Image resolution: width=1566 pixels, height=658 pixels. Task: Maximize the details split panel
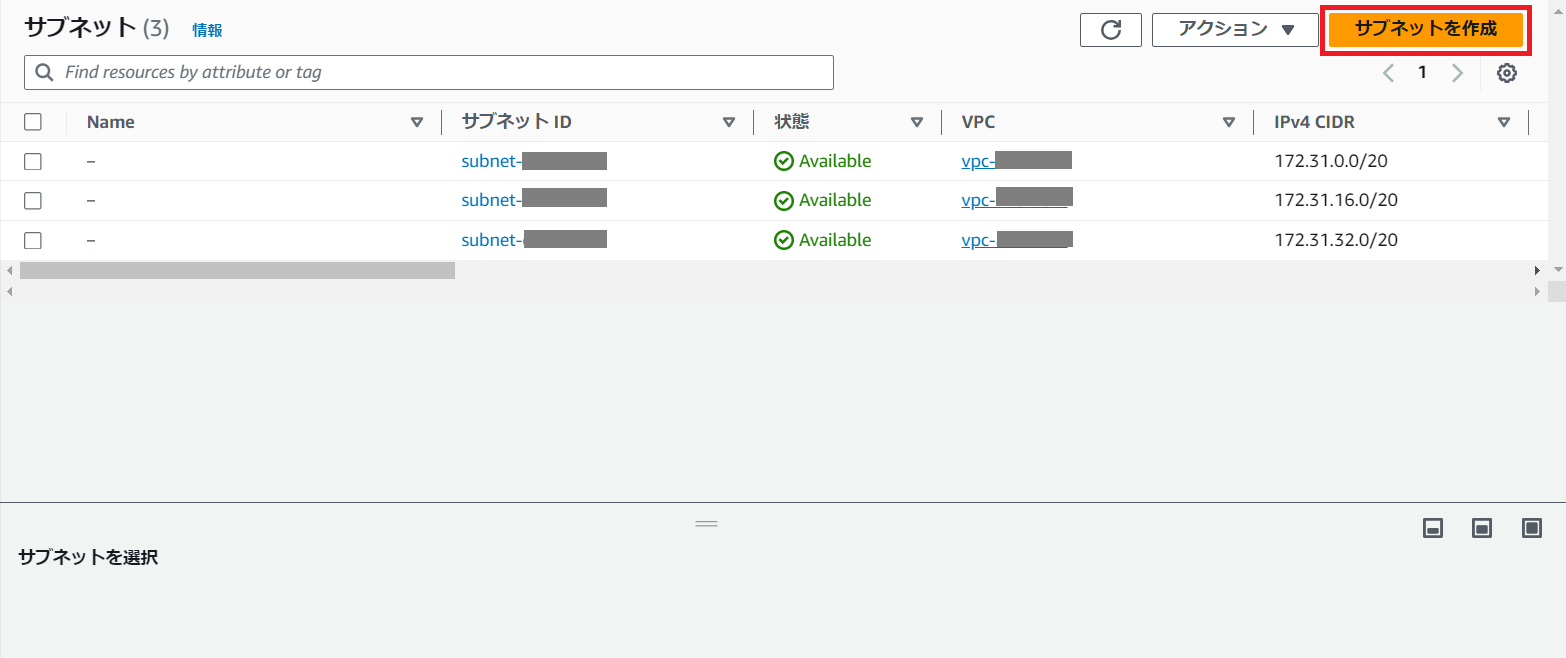tap(1532, 528)
